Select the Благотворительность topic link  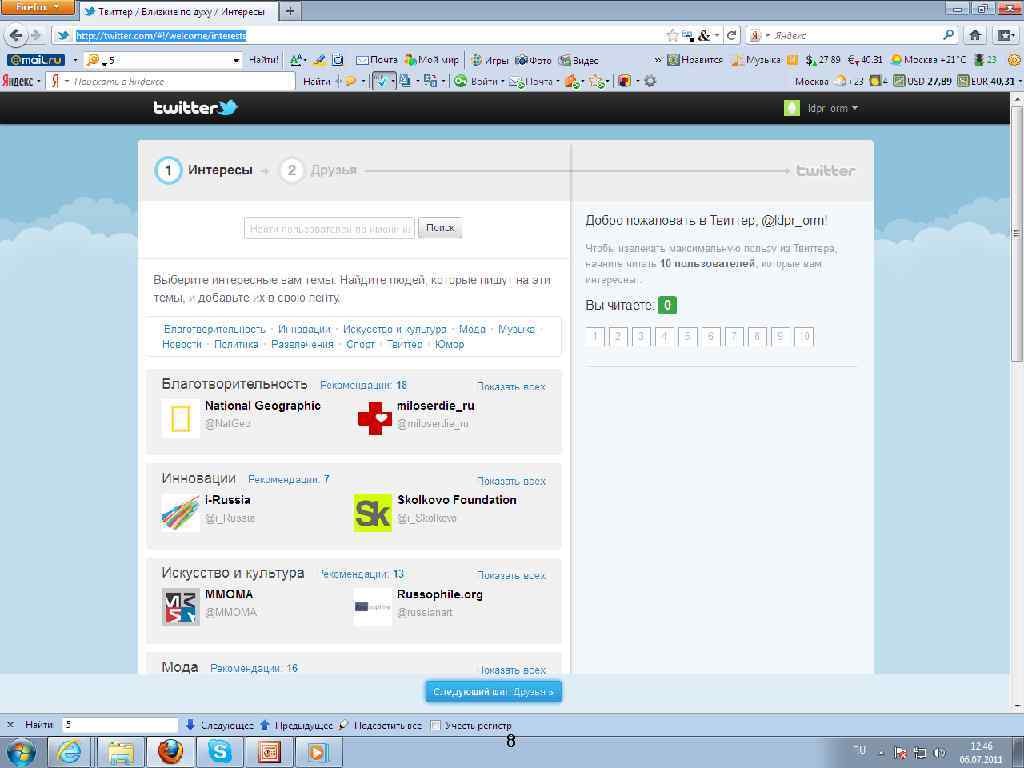point(214,329)
